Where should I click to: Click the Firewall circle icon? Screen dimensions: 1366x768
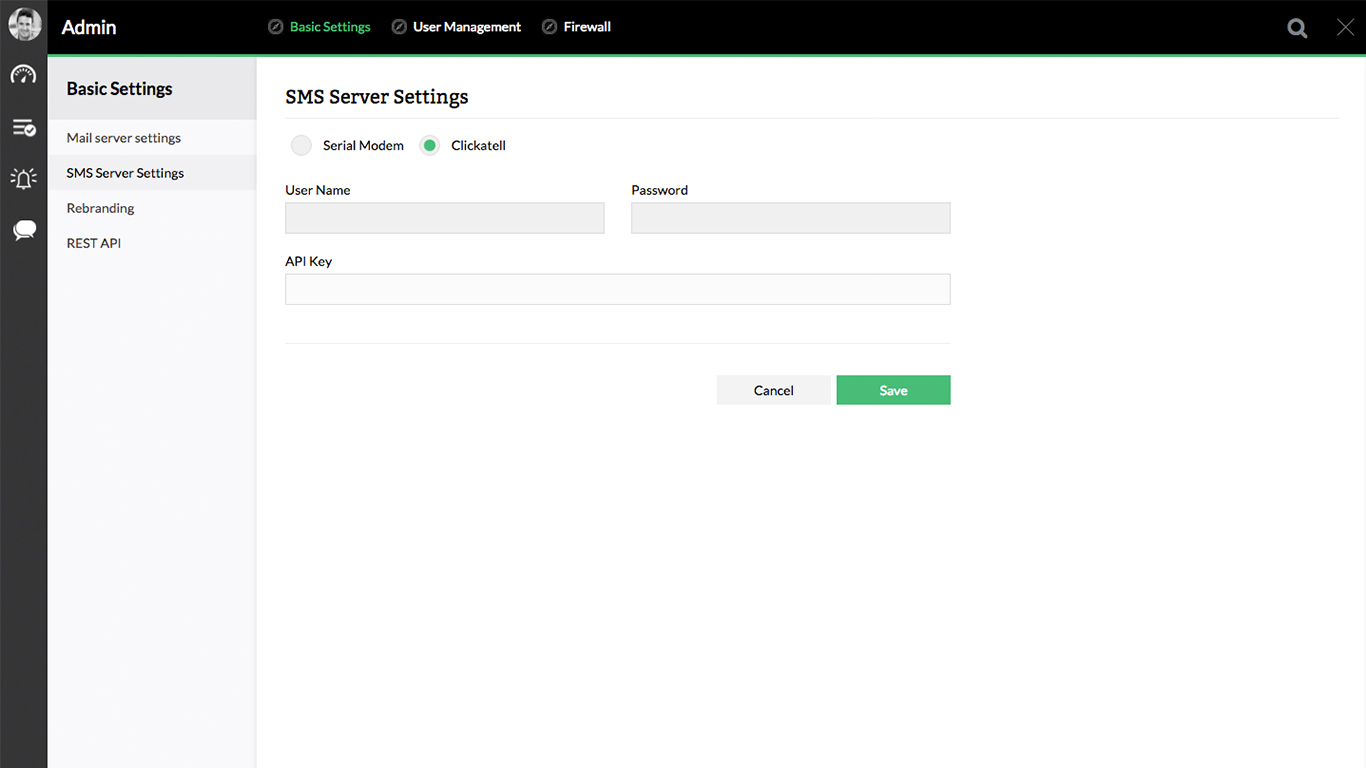click(x=548, y=26)
